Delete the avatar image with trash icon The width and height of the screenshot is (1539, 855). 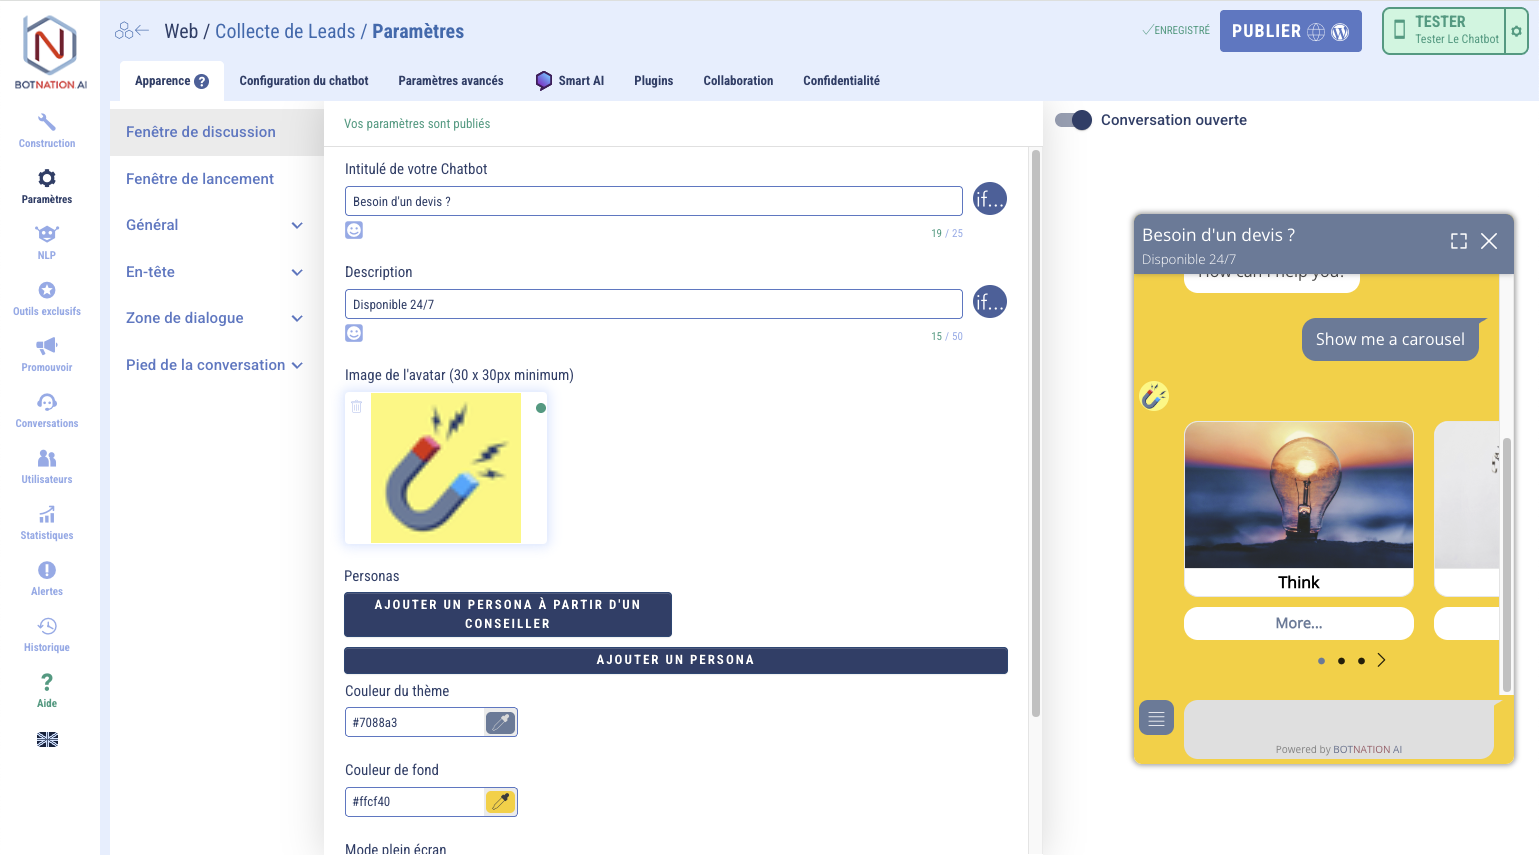pos(357,407)
